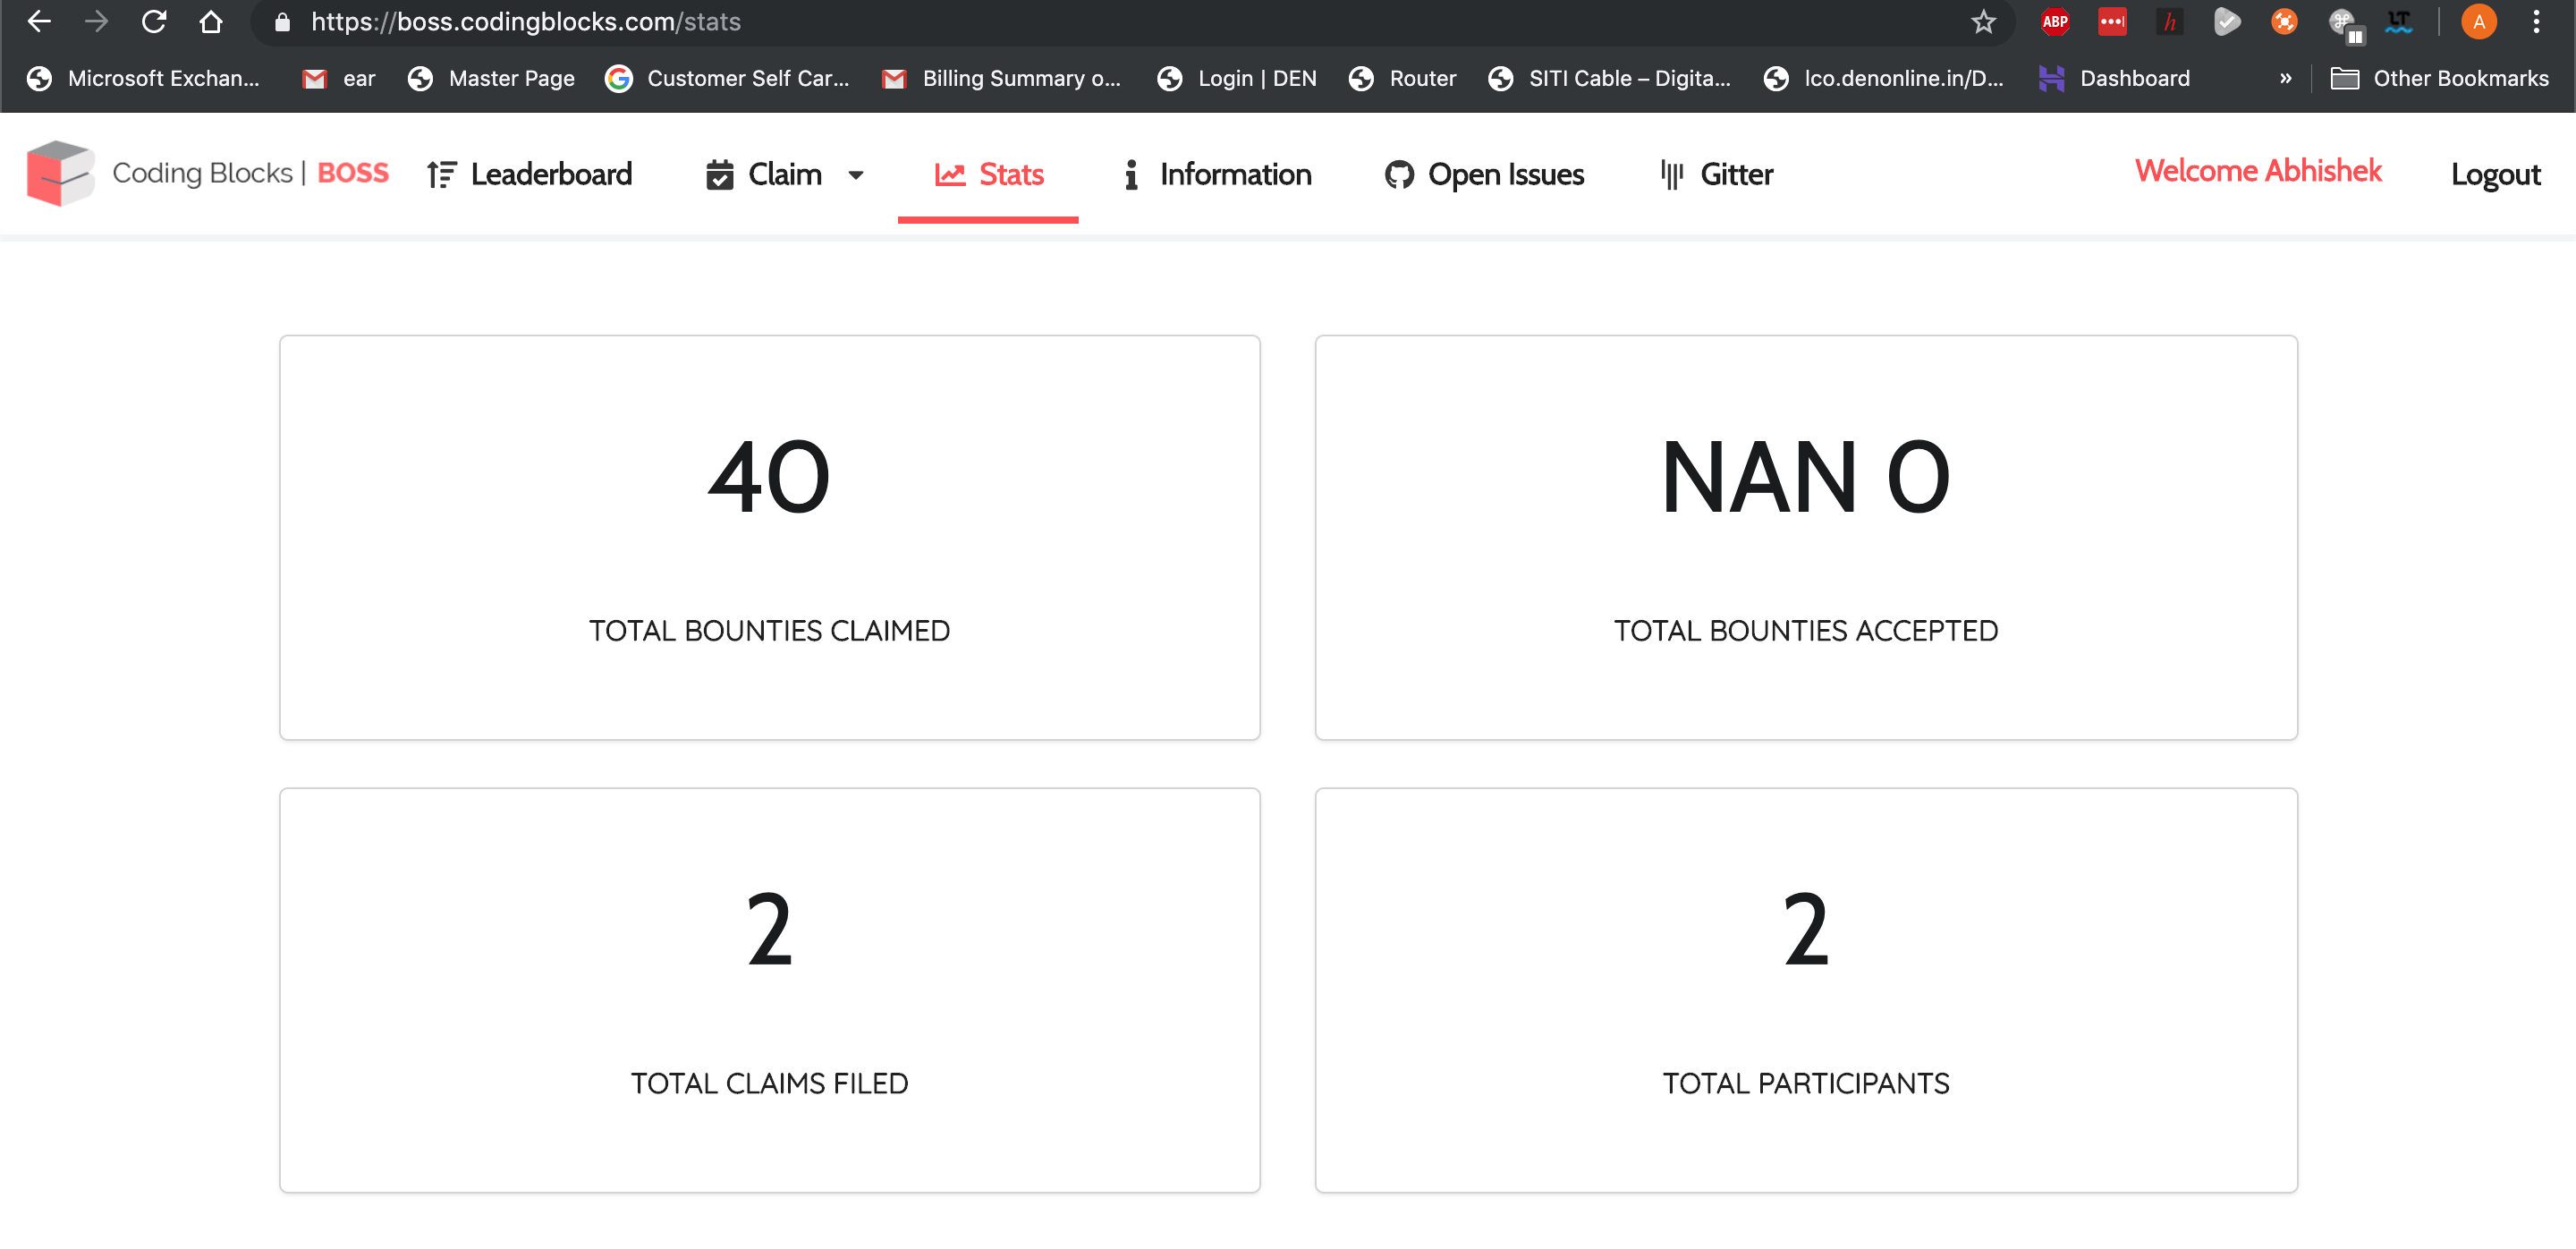The width and height of the screenshot is (2576, 1249).
Task: Click the browser reload icon
Action: (x=154, y=22)
